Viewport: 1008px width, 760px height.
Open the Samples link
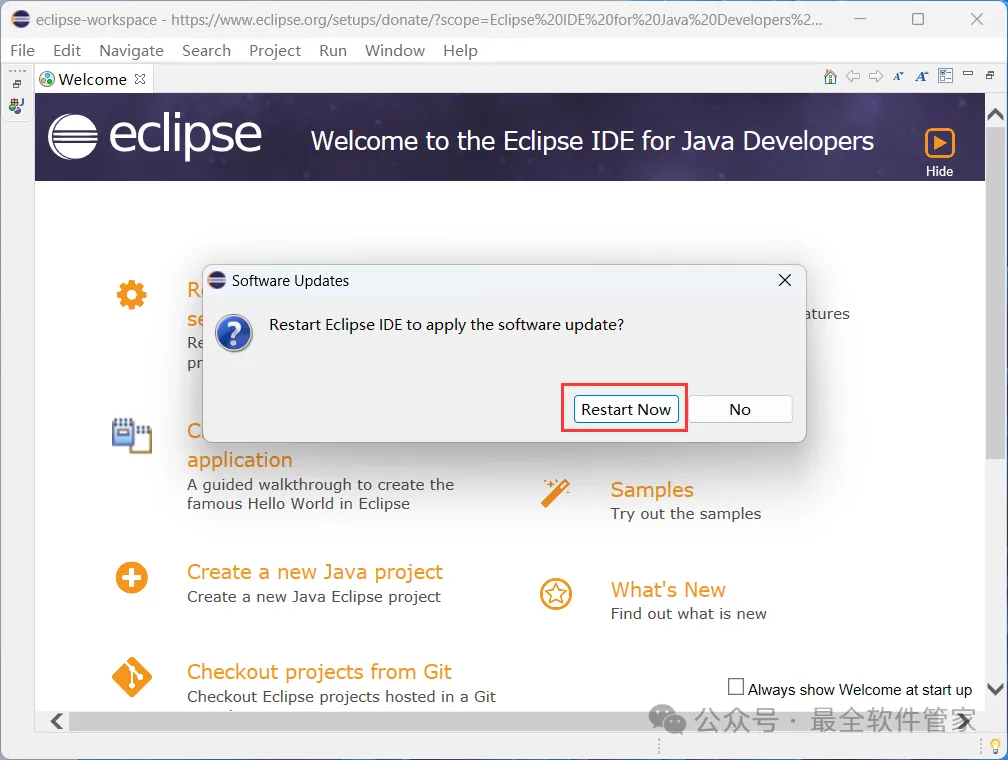coord(652,490)
